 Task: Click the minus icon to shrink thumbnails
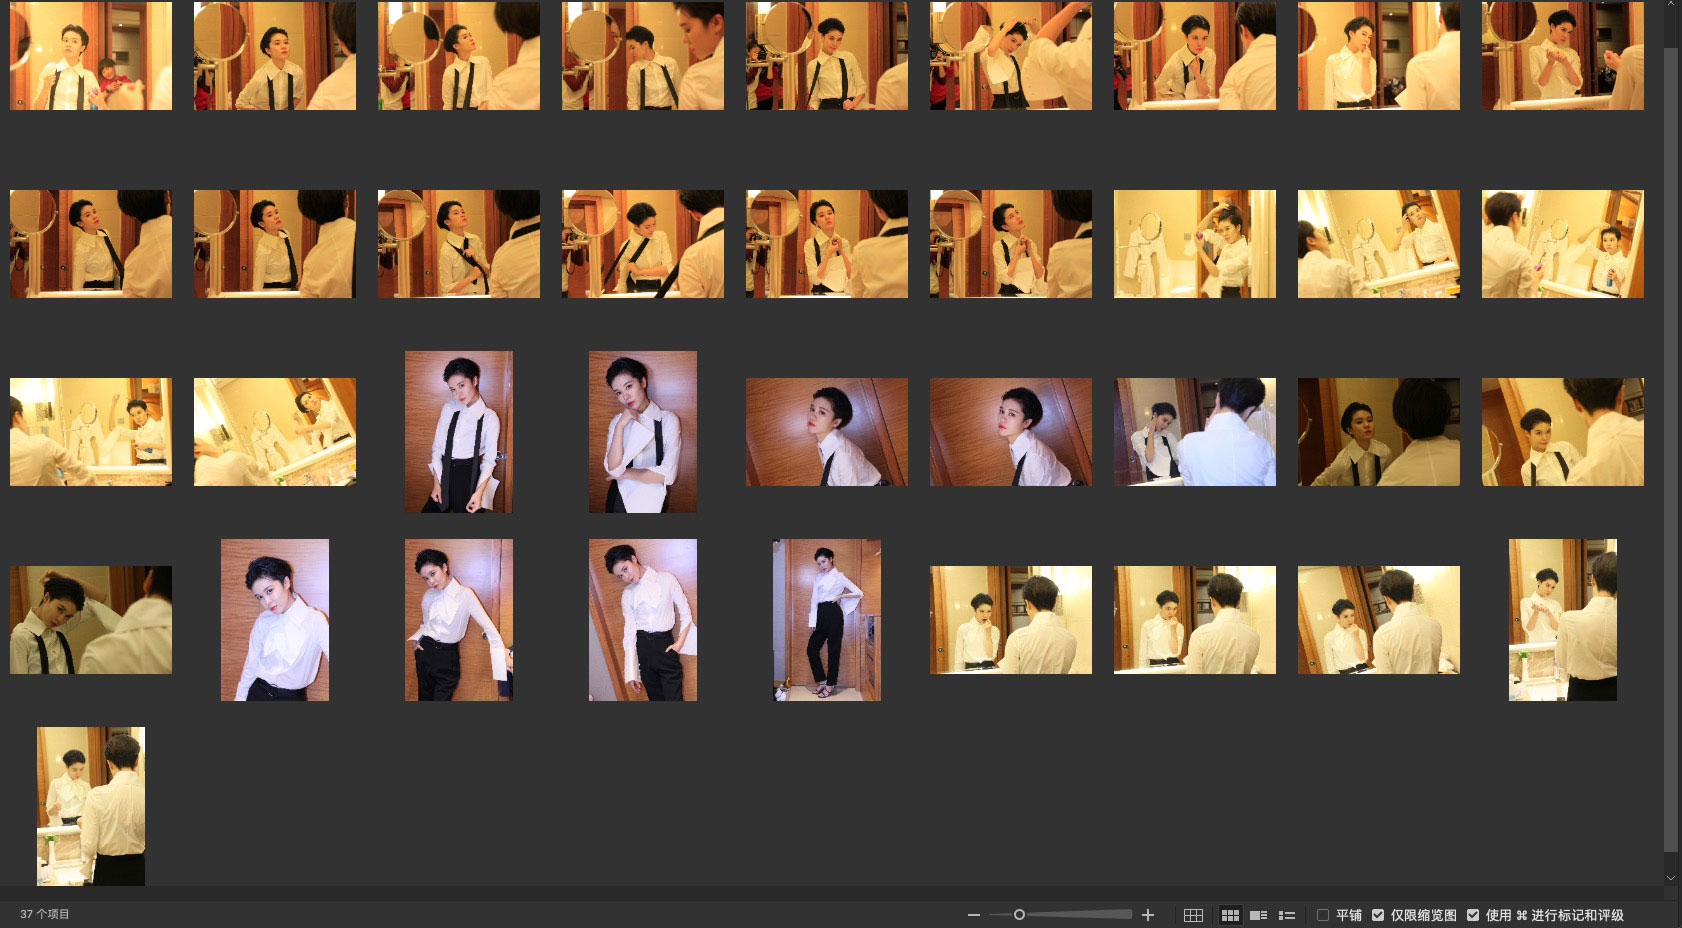click(973, 915)
